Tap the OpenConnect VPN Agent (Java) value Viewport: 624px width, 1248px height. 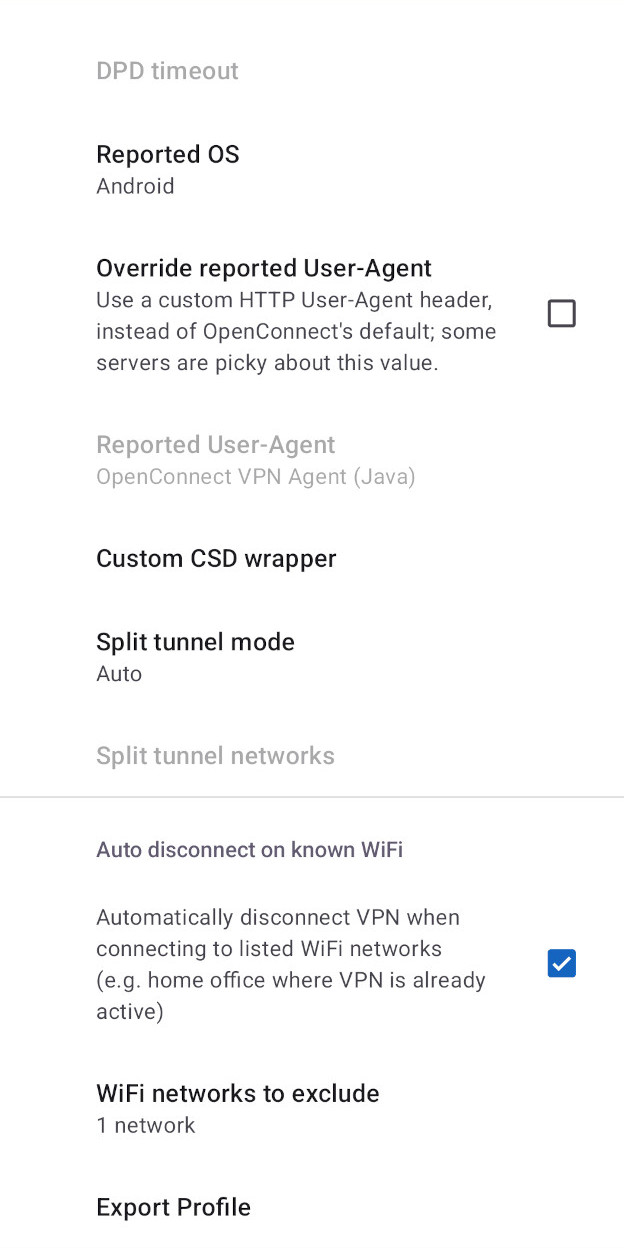pyautogui.click(x=255, y=477)
